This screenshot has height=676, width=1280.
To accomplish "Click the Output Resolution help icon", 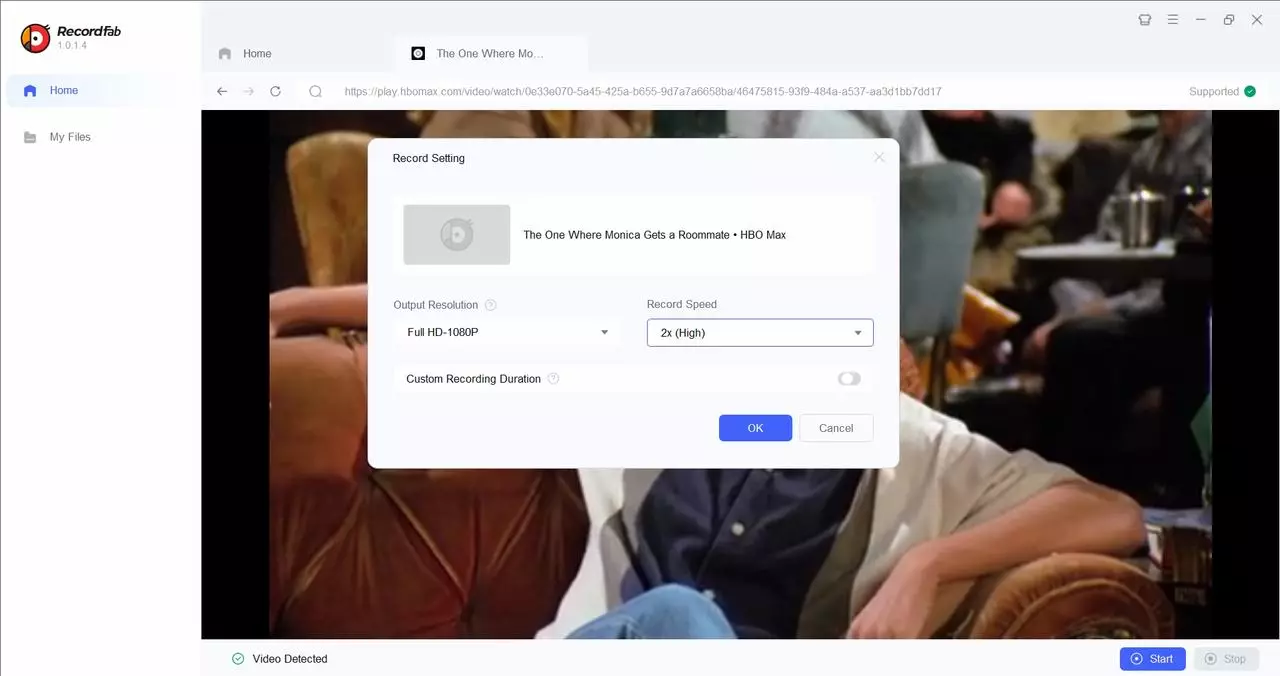I will pos(490,305).
